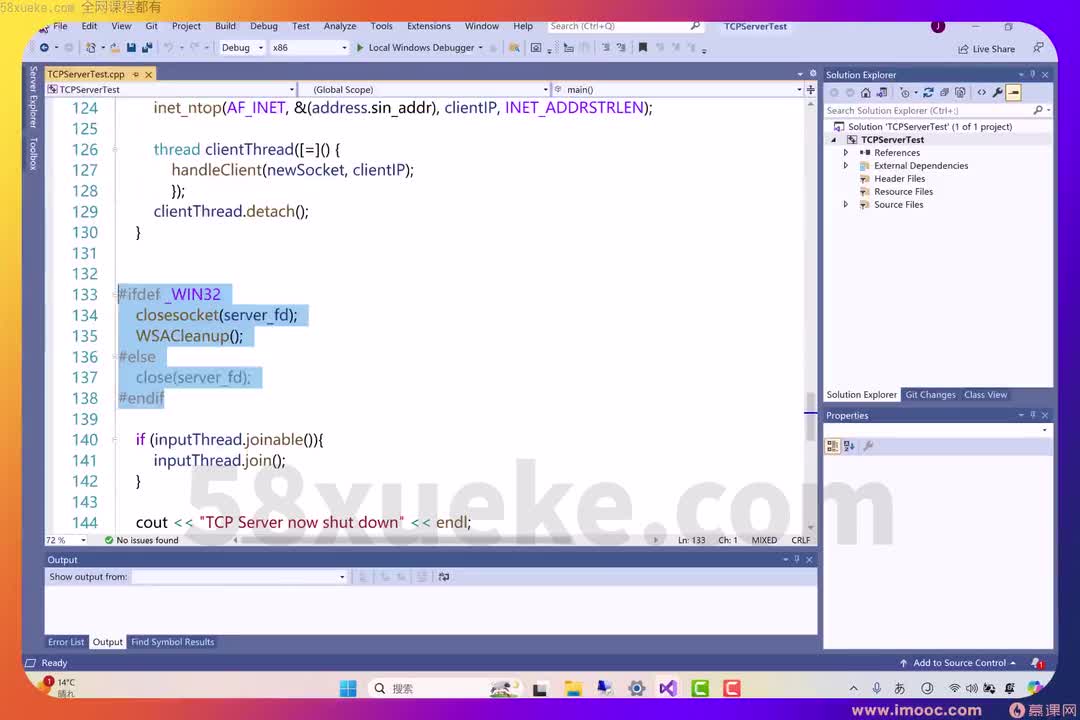The image size is (1080, 720).
Task: Switch to Git Changes tab
Action: [930, 395]
